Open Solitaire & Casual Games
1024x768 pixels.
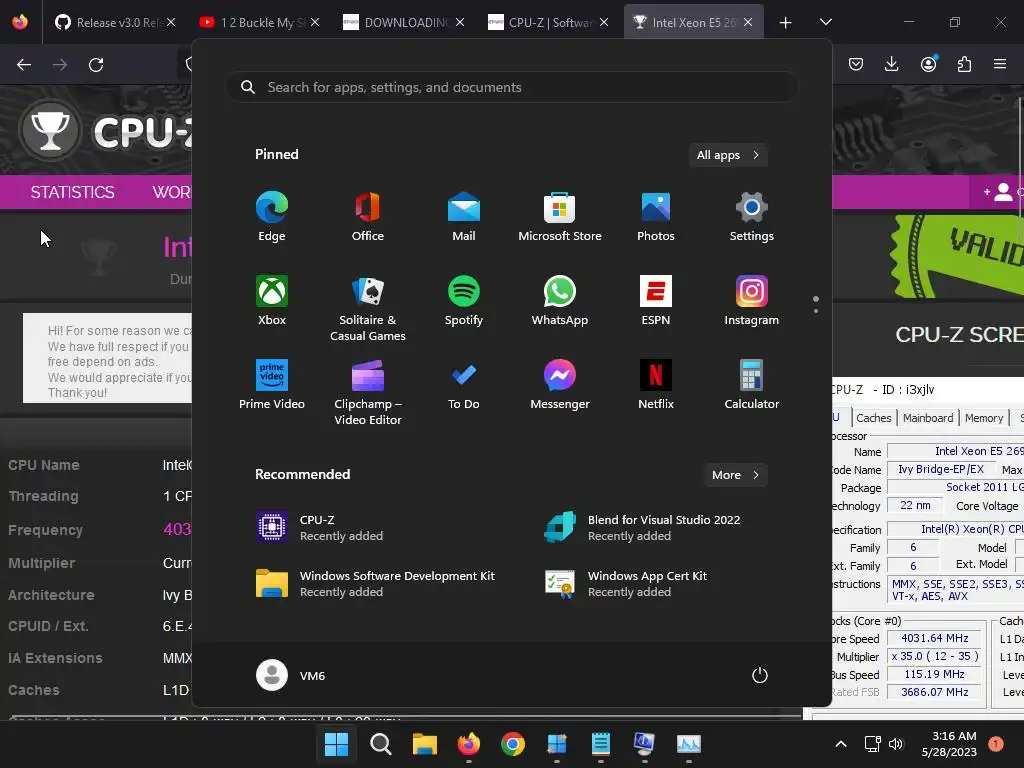[x=368, y=308]
